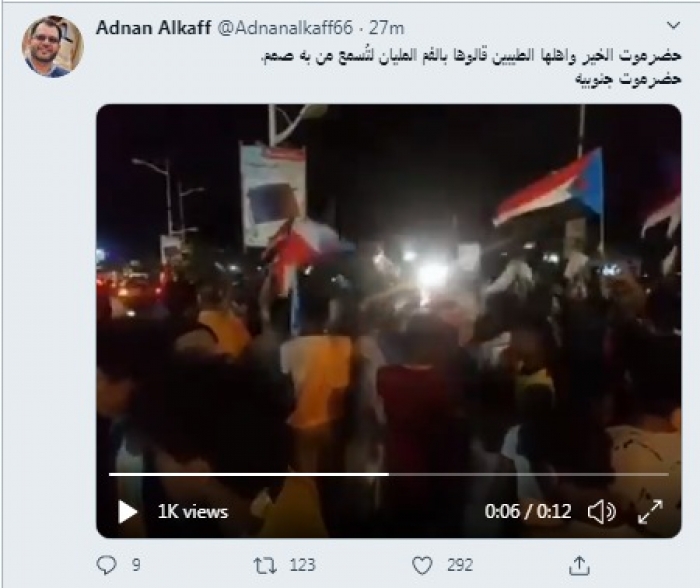700x588 pixels.
Task: Open the 27m tweet timestamp
Action: 387,28
